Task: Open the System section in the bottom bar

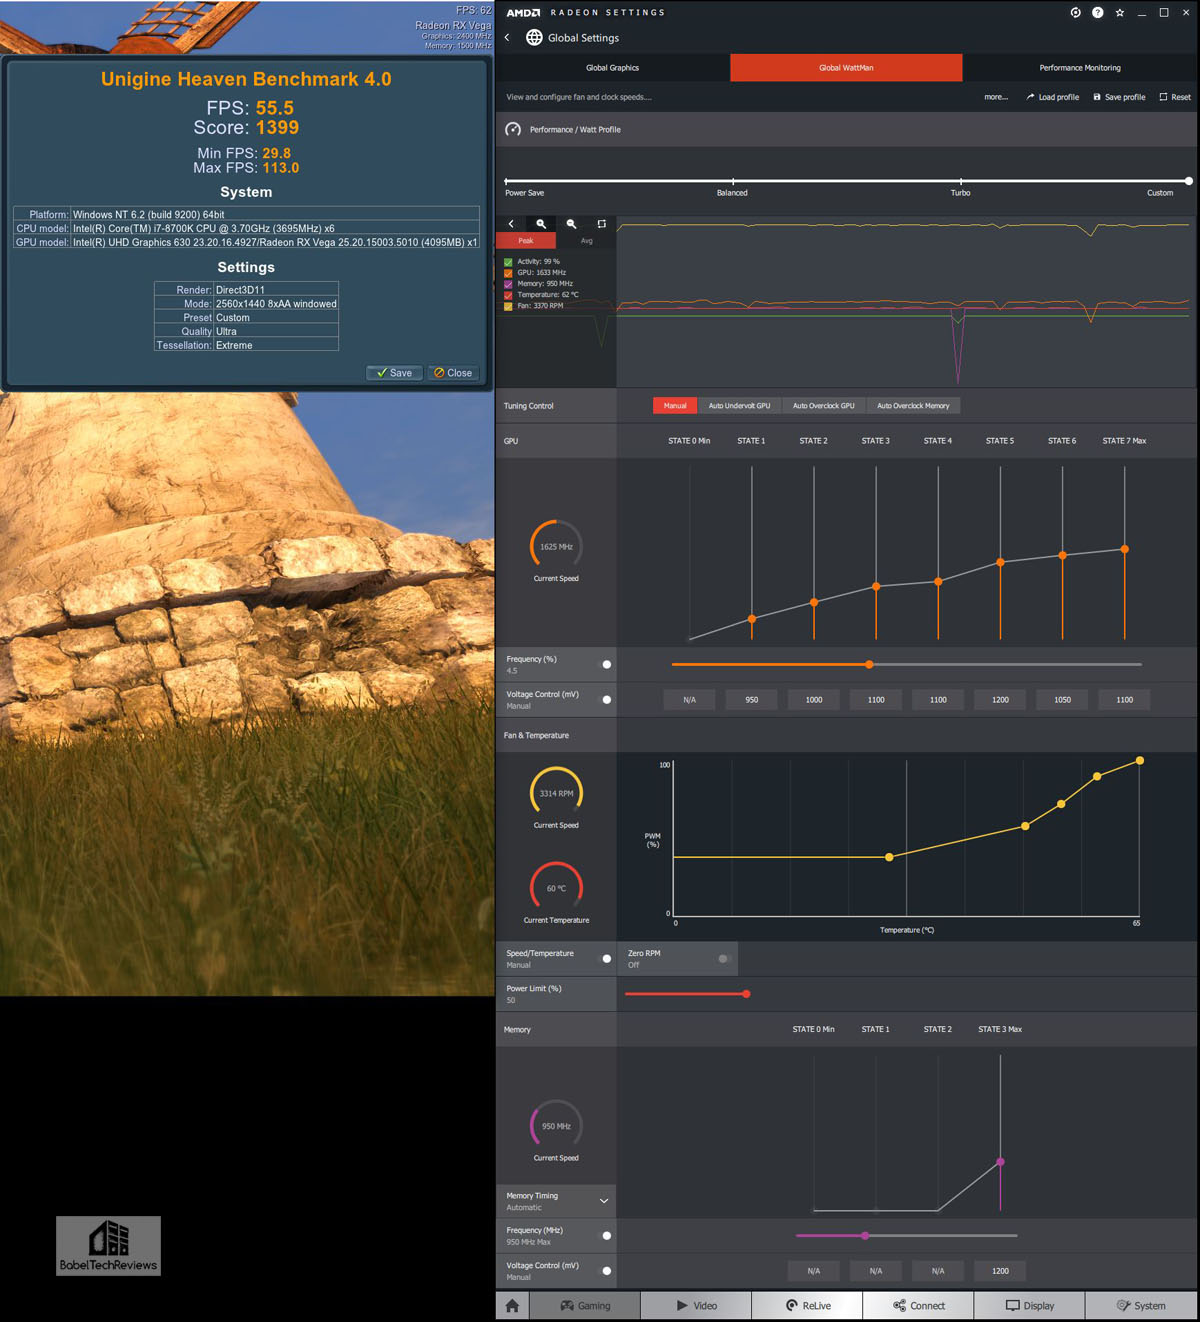Action: [x=1141, y=1305]
